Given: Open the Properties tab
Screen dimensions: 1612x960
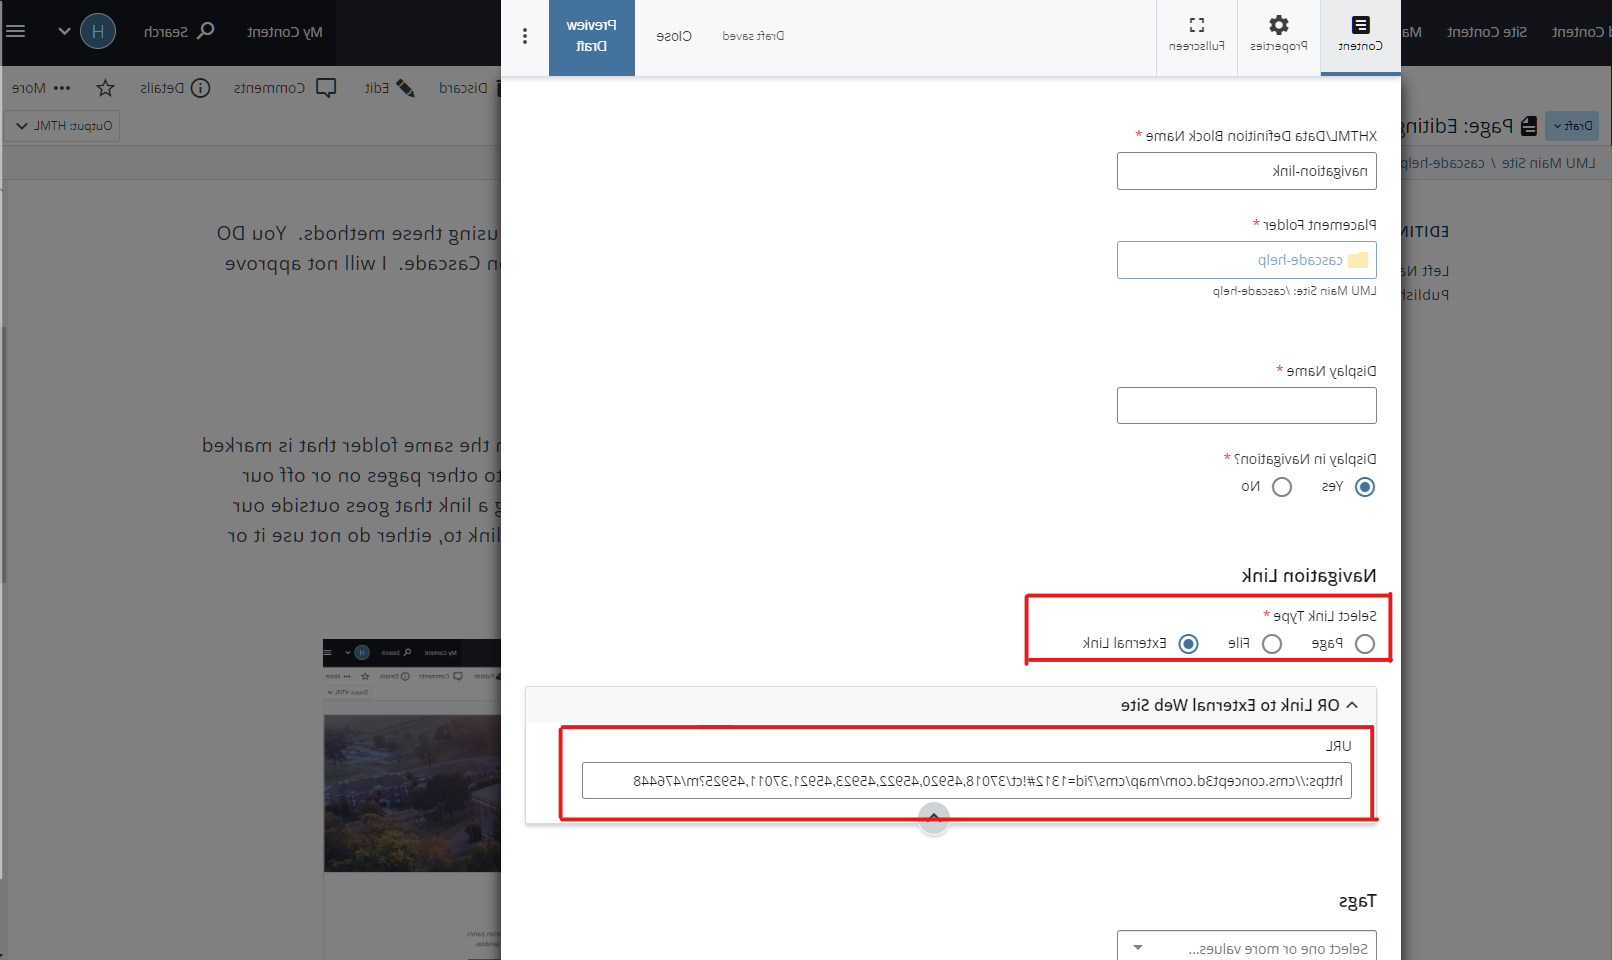Looking at the screenshot, I should [1278, 36].
